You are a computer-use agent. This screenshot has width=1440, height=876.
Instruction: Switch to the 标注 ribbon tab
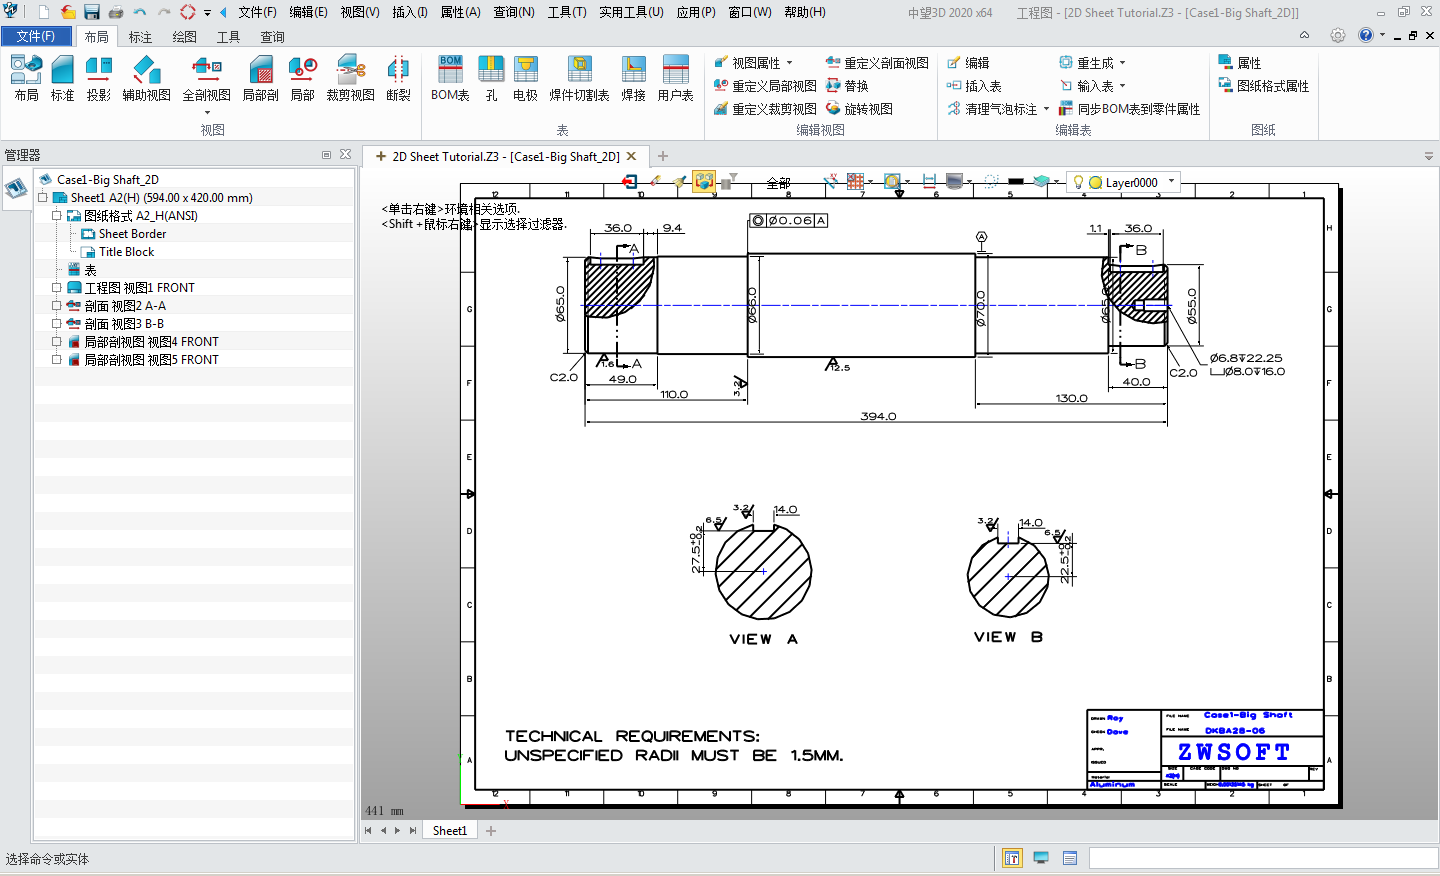coord(140,37)
